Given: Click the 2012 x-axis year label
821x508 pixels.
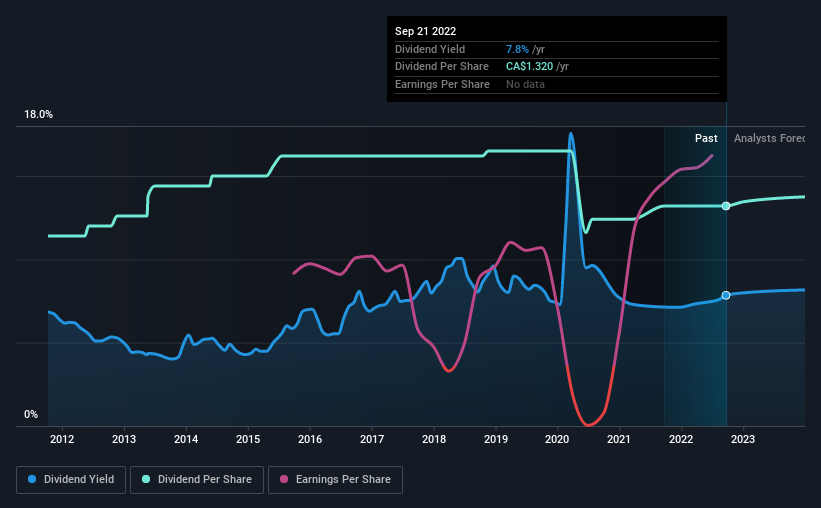Looking at the screenshot, I should [62, 439].
